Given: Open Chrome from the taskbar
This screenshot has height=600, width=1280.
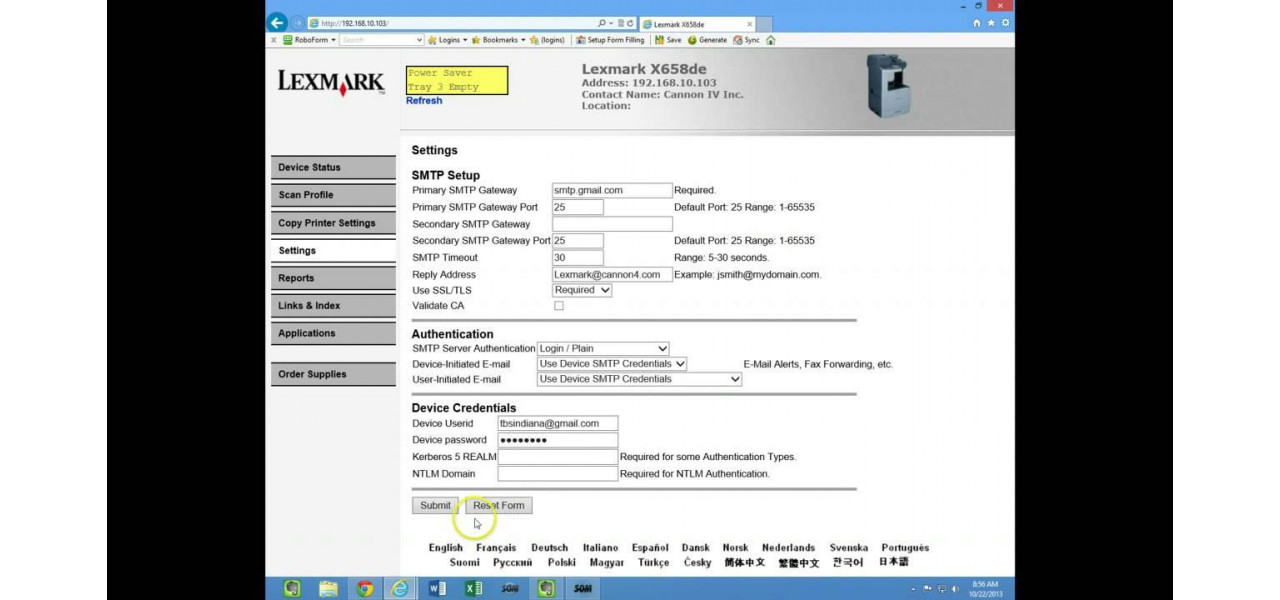Looking at the screenshot, I should tap(365, 588).
